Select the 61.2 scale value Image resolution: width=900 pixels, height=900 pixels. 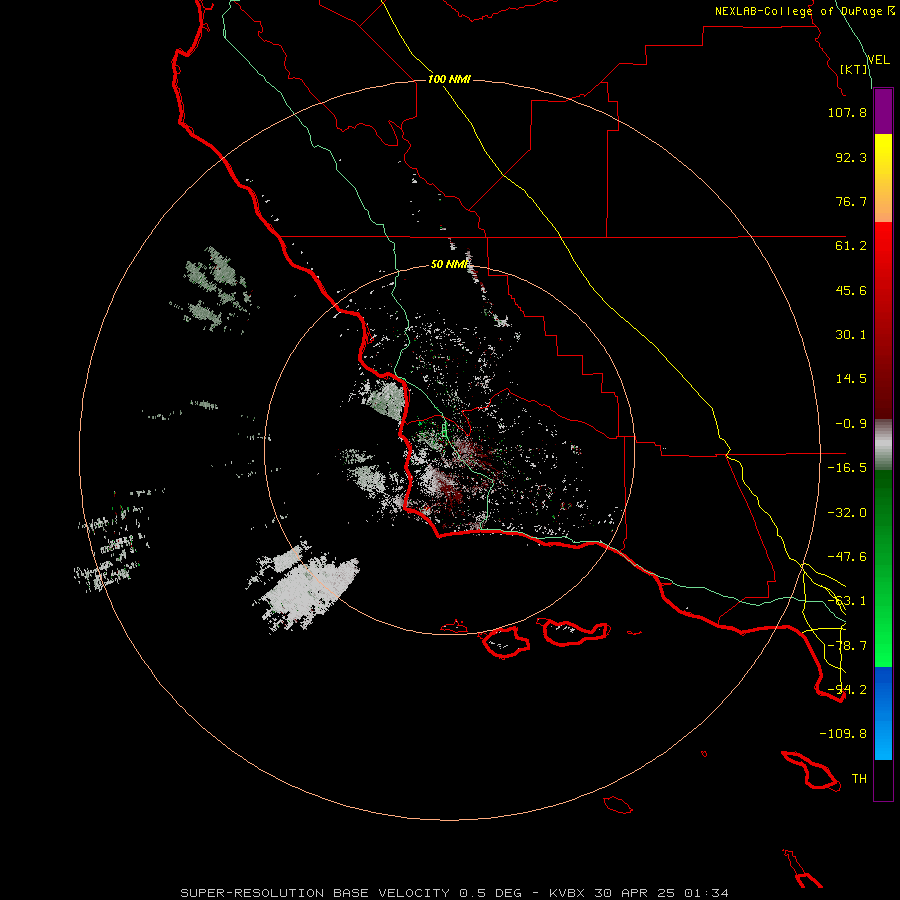tap(851, 246)
